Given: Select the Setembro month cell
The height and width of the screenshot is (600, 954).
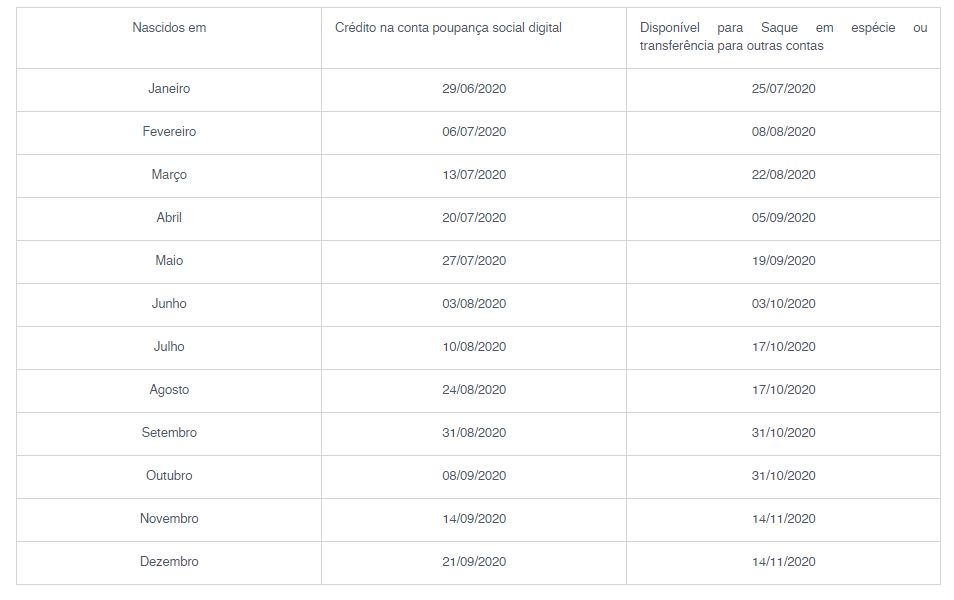Looking at the screenshot, I should [169, 433].
